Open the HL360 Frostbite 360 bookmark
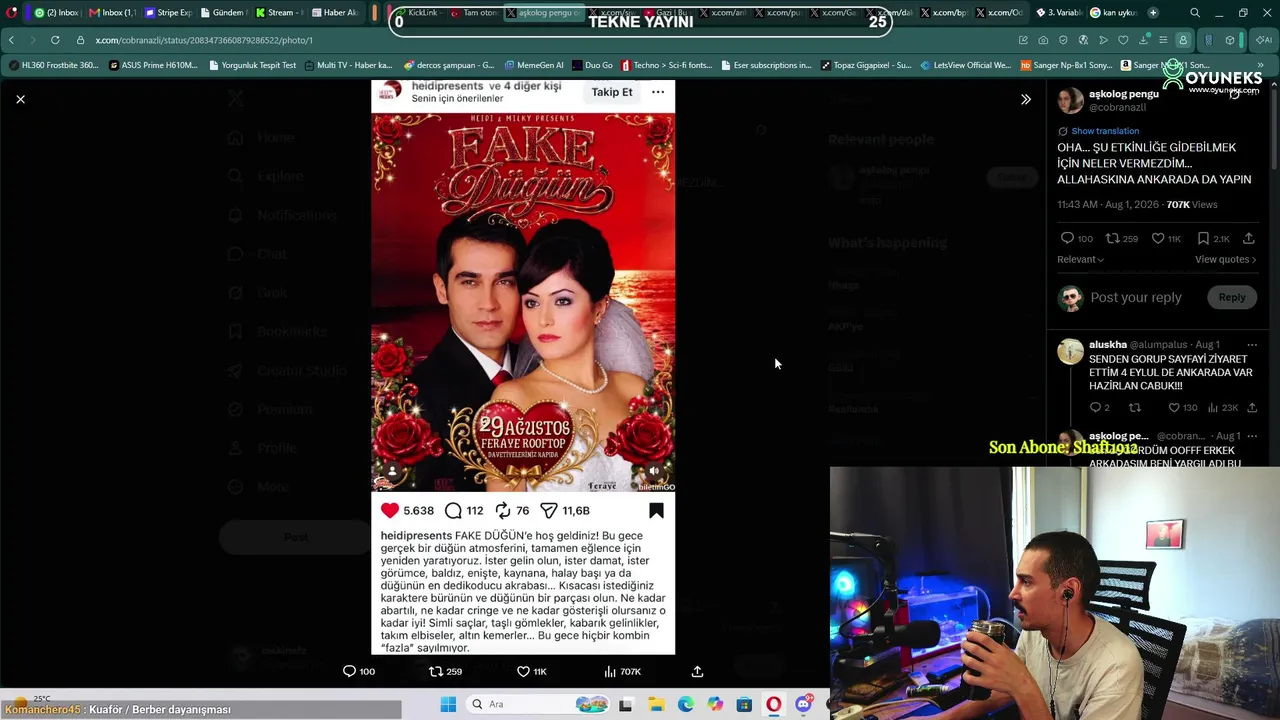The height and width of the screenshot is (720, 1280). (x=54, y=65)
